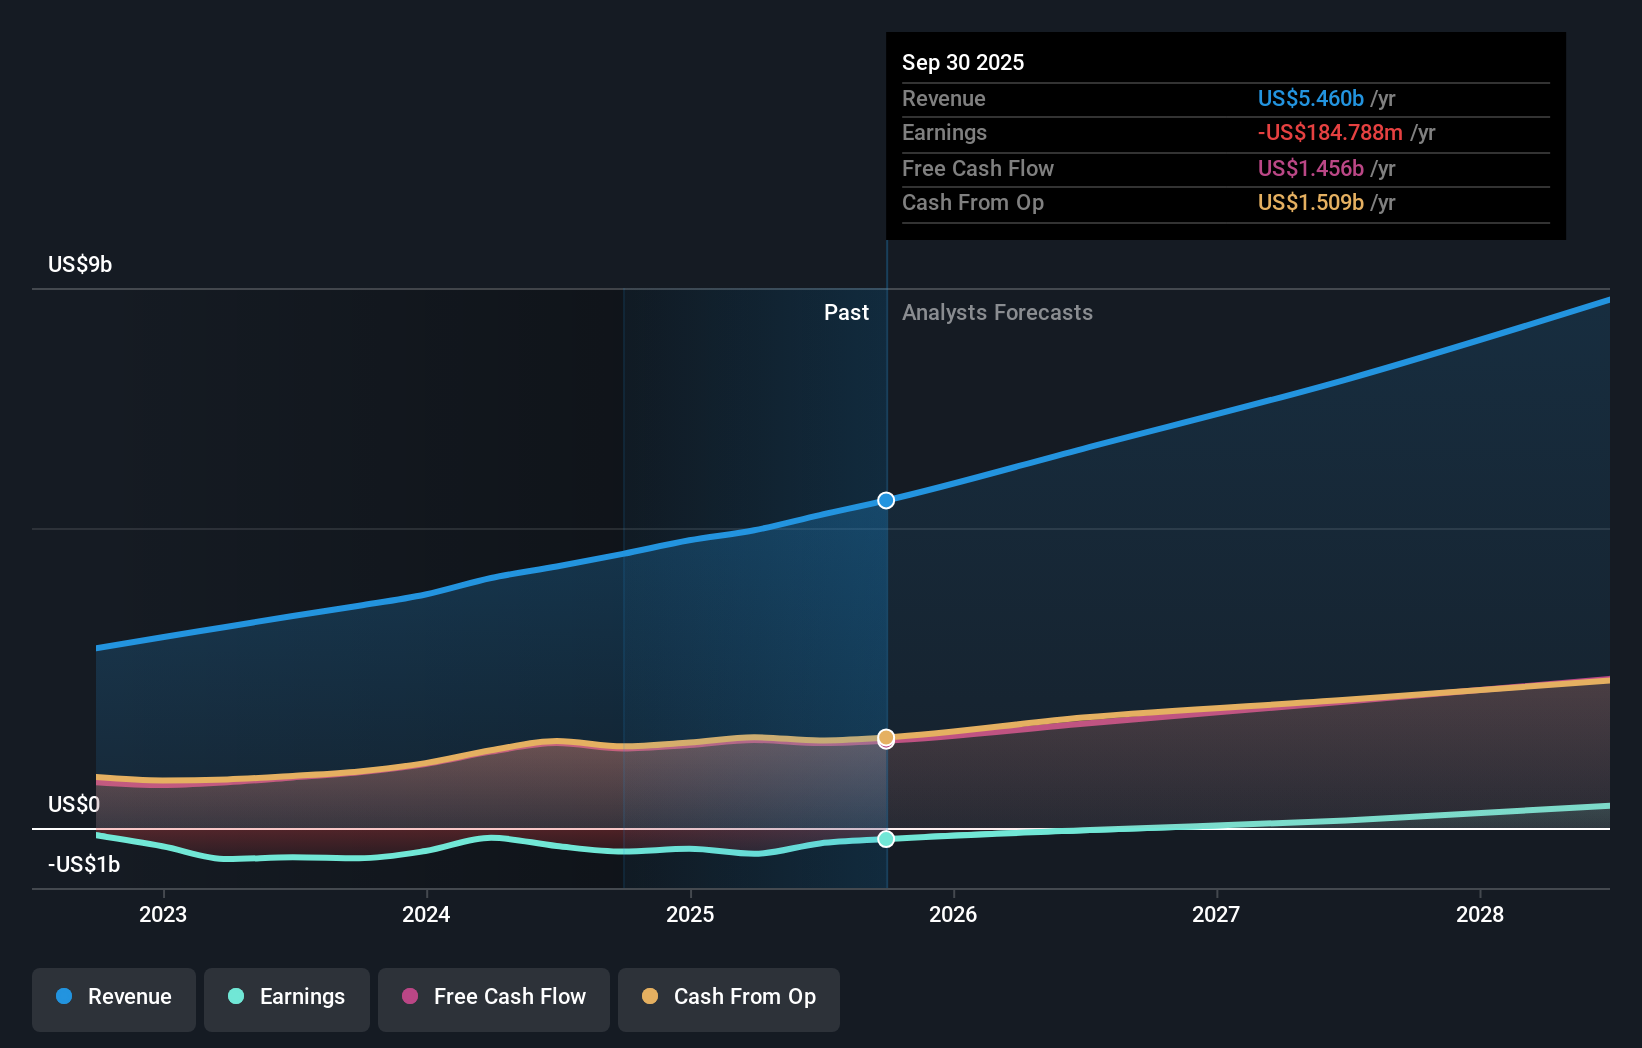Select the US$5.460b revenue value in tooltip
The height and width of the screenshot is (1048, 1642).
(x=1310, y=98)
